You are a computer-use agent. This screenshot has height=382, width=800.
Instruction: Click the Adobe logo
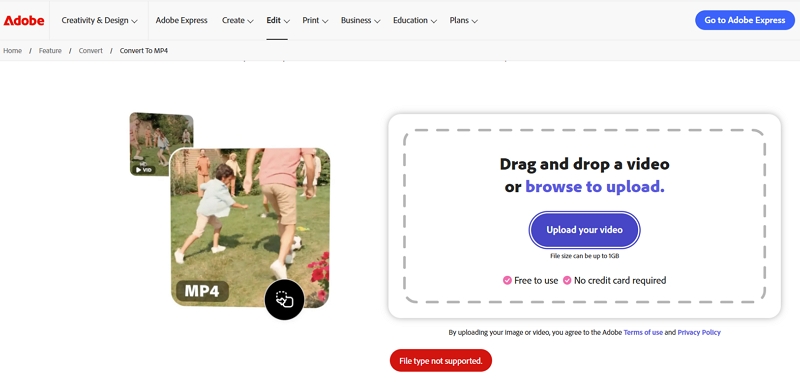tap(24, 20)
